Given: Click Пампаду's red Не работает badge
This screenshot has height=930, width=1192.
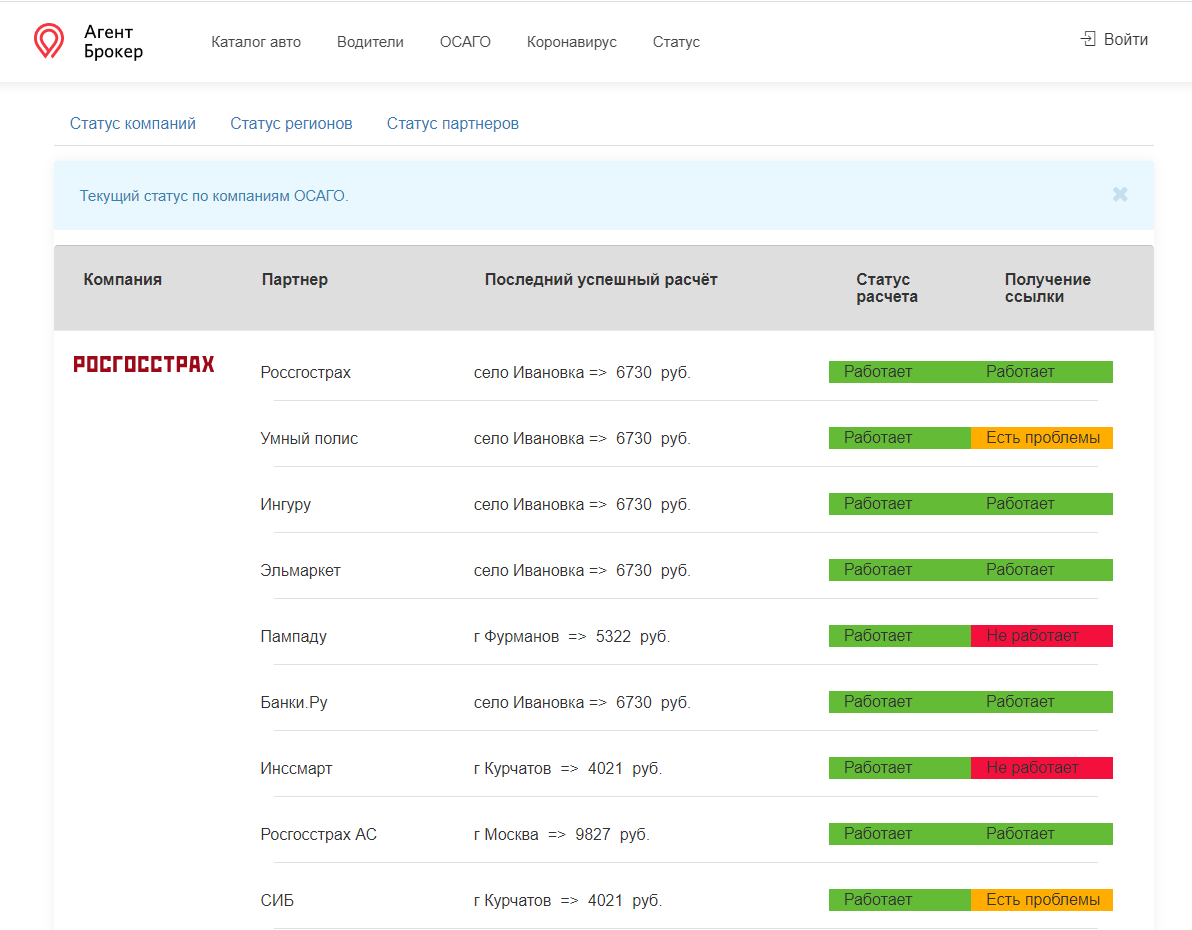Looking at the screenshot, I should pyautogui.click(x=1041, y=636).
